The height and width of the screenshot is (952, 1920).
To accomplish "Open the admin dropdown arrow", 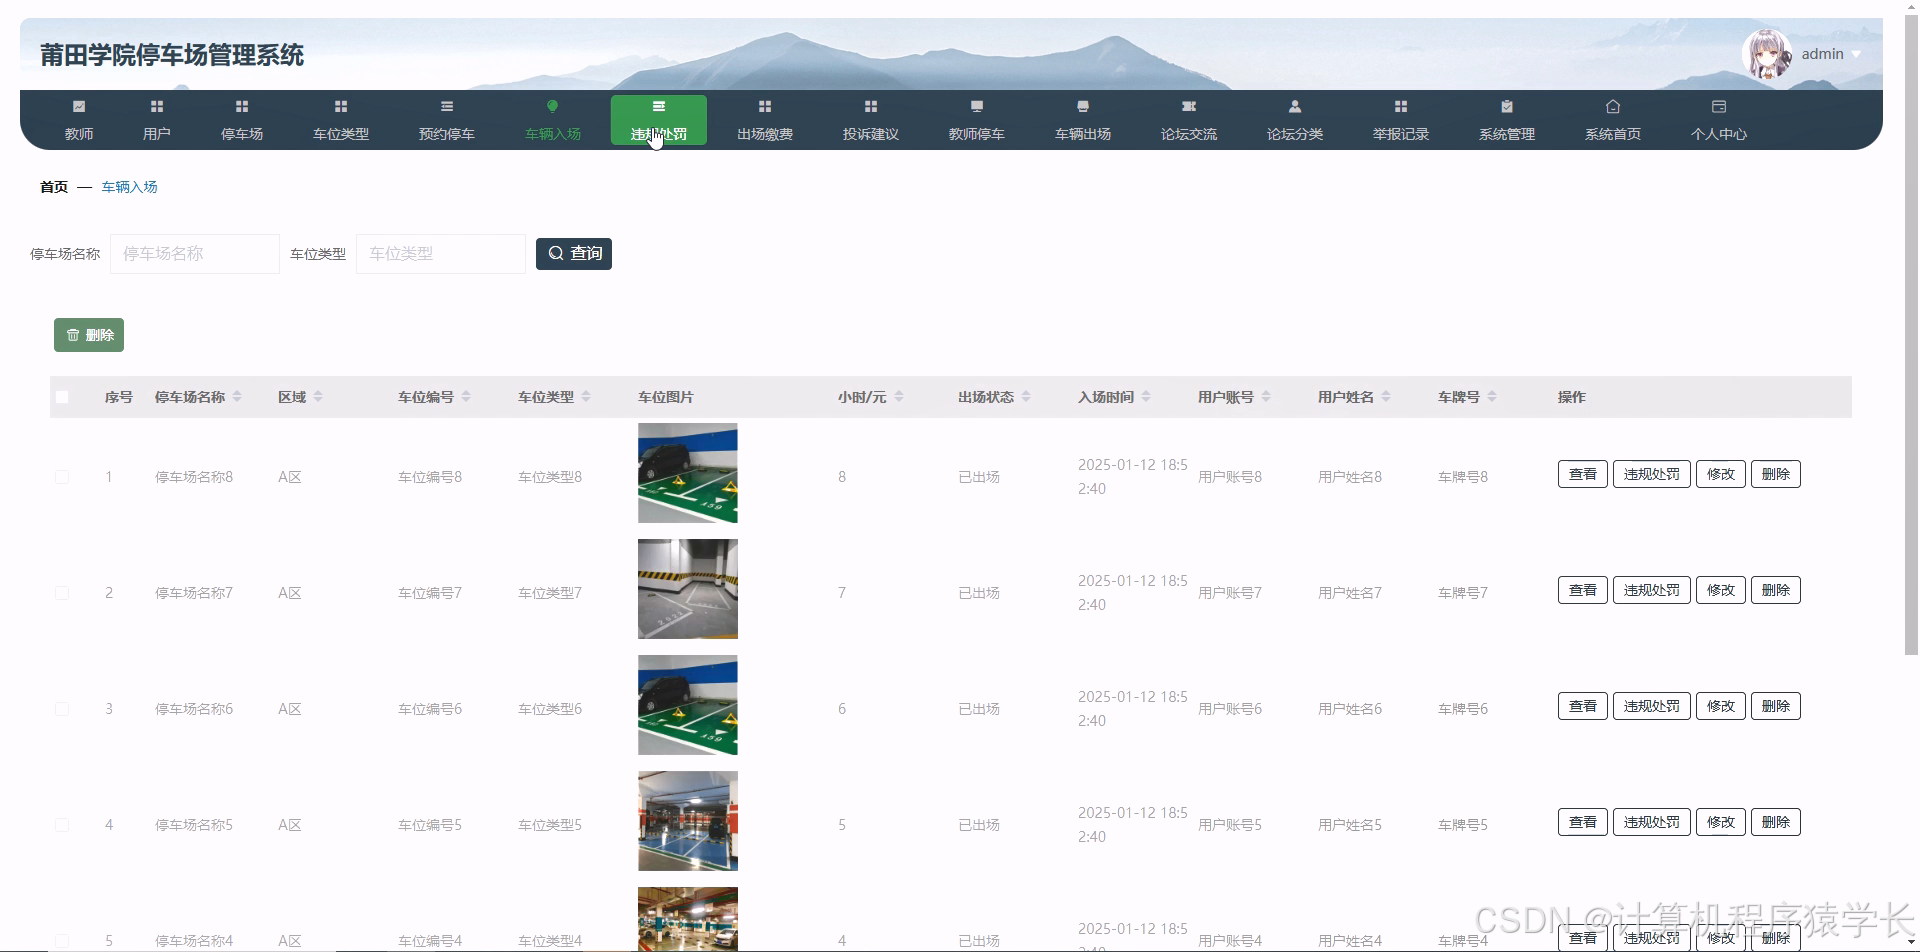I will (1856, 55).
